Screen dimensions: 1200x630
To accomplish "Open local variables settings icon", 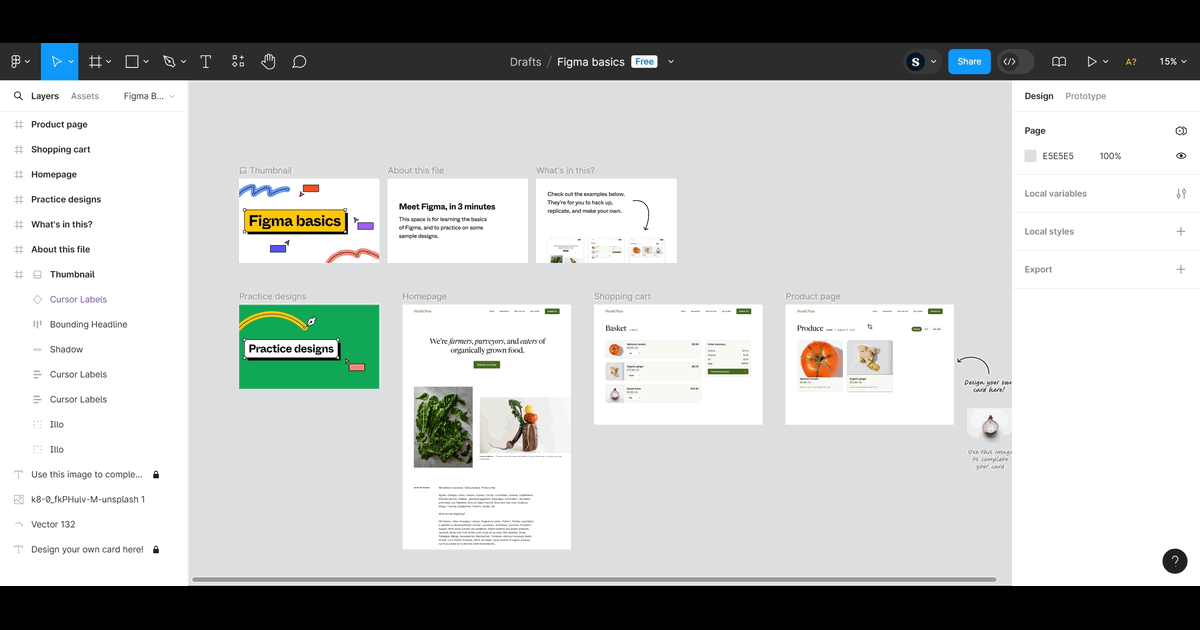I will point(1181,194).
